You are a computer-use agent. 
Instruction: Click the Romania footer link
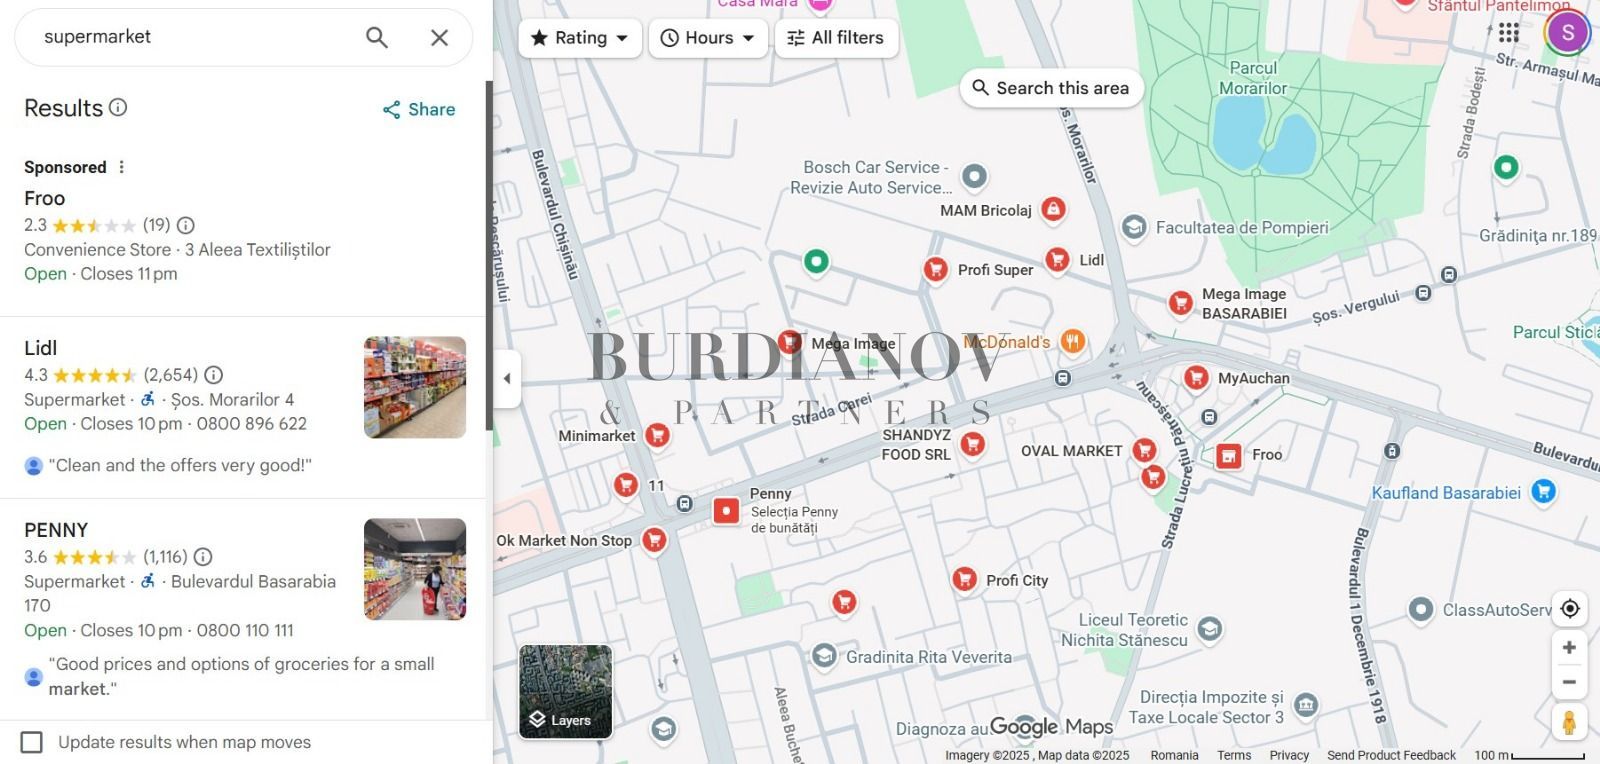tap(1174, 755)
